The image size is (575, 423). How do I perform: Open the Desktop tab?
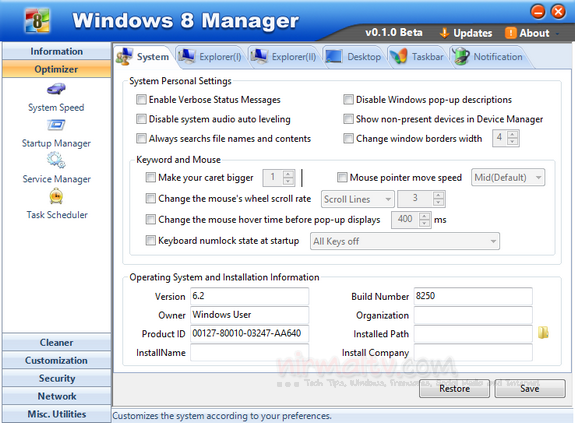point(354,57)
